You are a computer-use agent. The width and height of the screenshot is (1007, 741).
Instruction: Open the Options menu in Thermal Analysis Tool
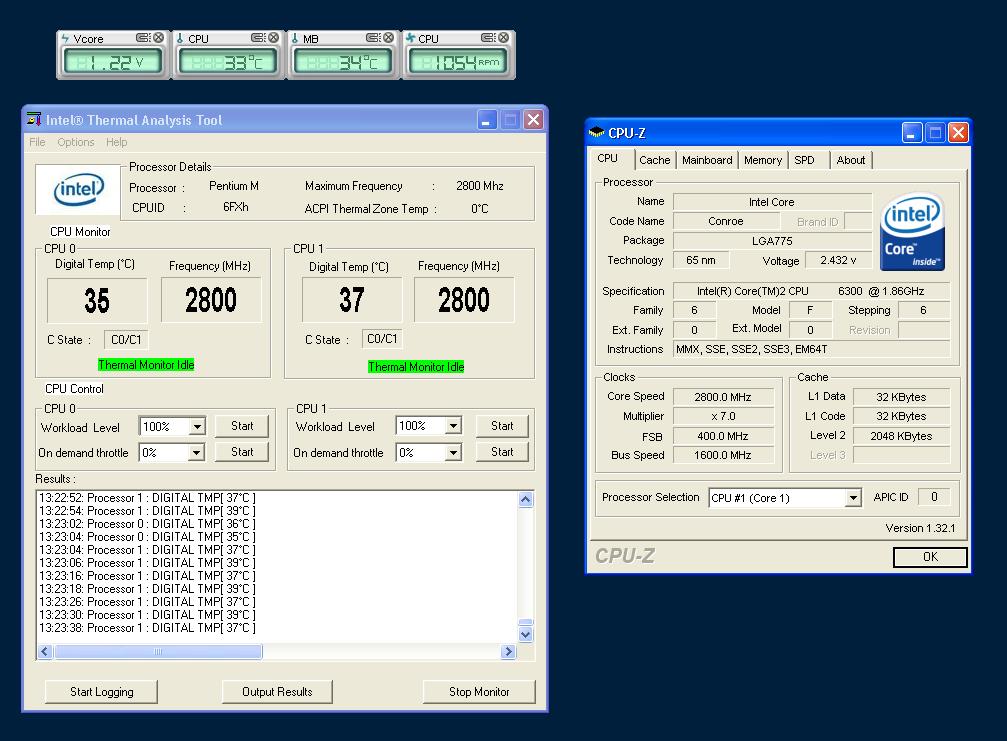coord(76,142)
